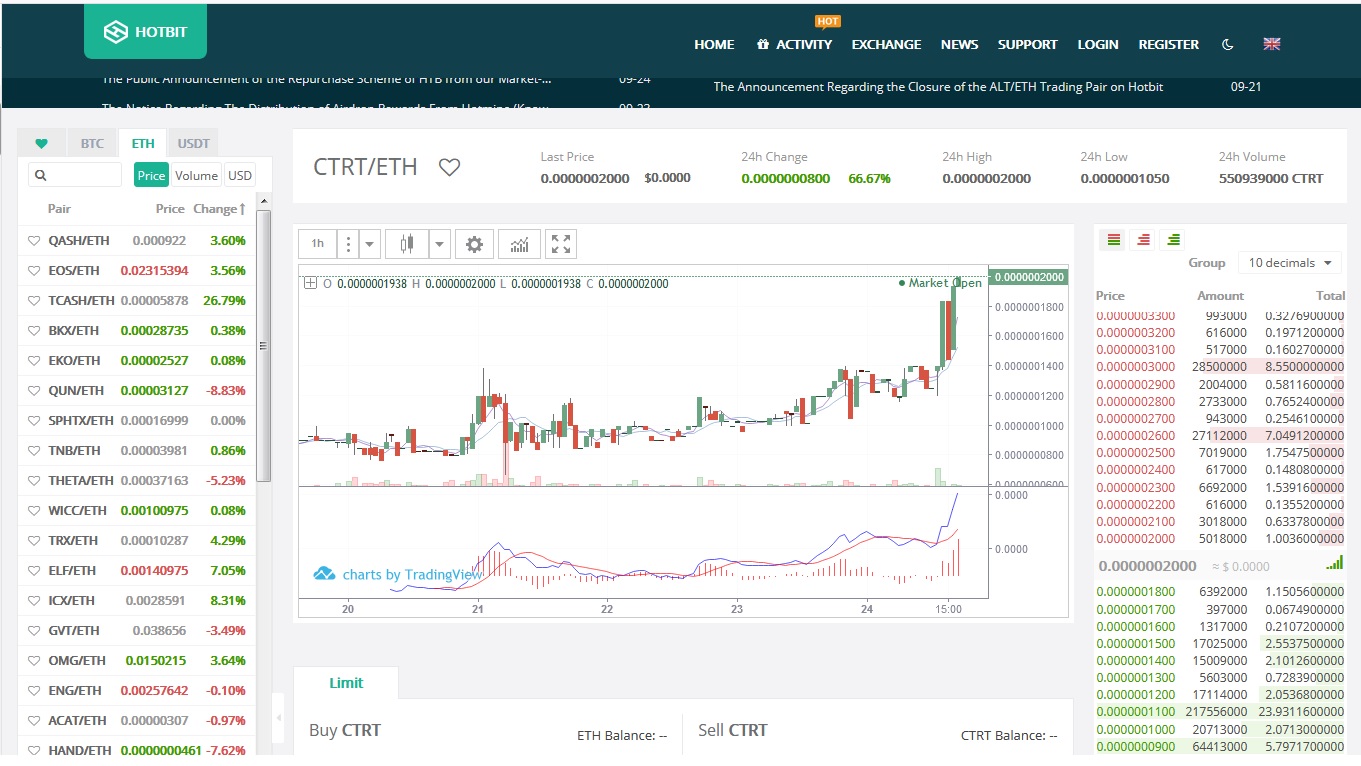The width and height of the screenshot is (1361, 766).
Task: Favorite the QUN/ETH pair
Action: [x=34, y=391]
